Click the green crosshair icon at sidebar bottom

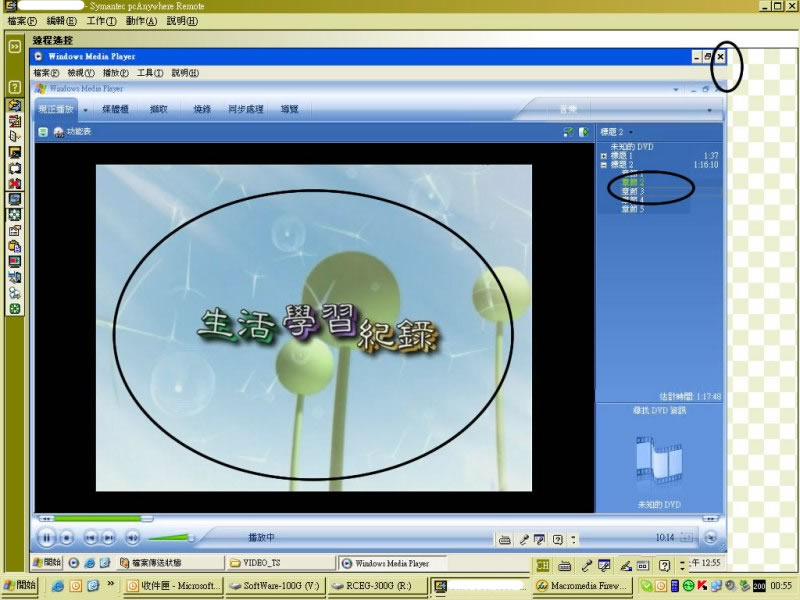point(15,309)
